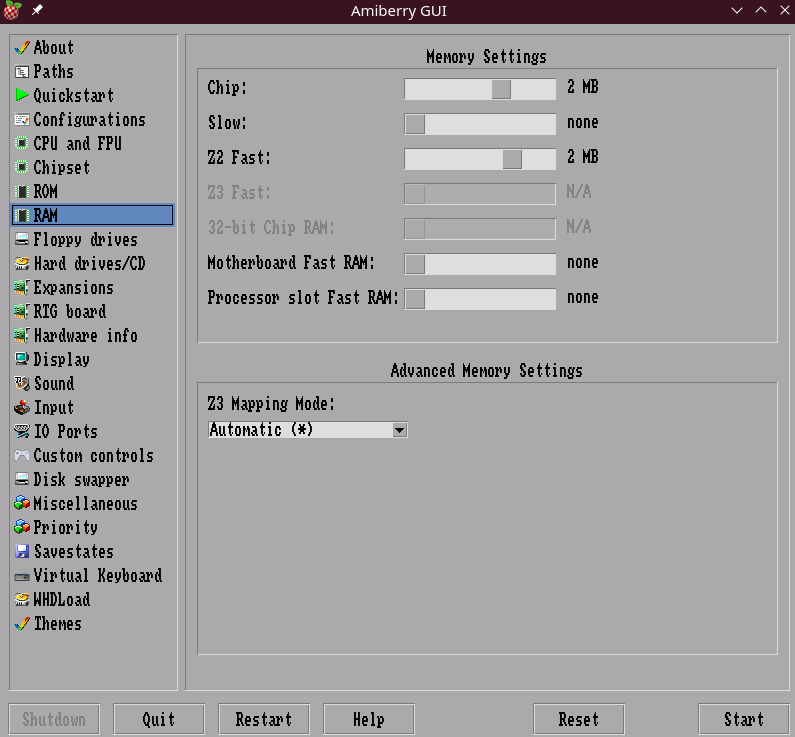Go to Paths settings label
The width and height of the screenshot is (795, 737).
[54, 72]
